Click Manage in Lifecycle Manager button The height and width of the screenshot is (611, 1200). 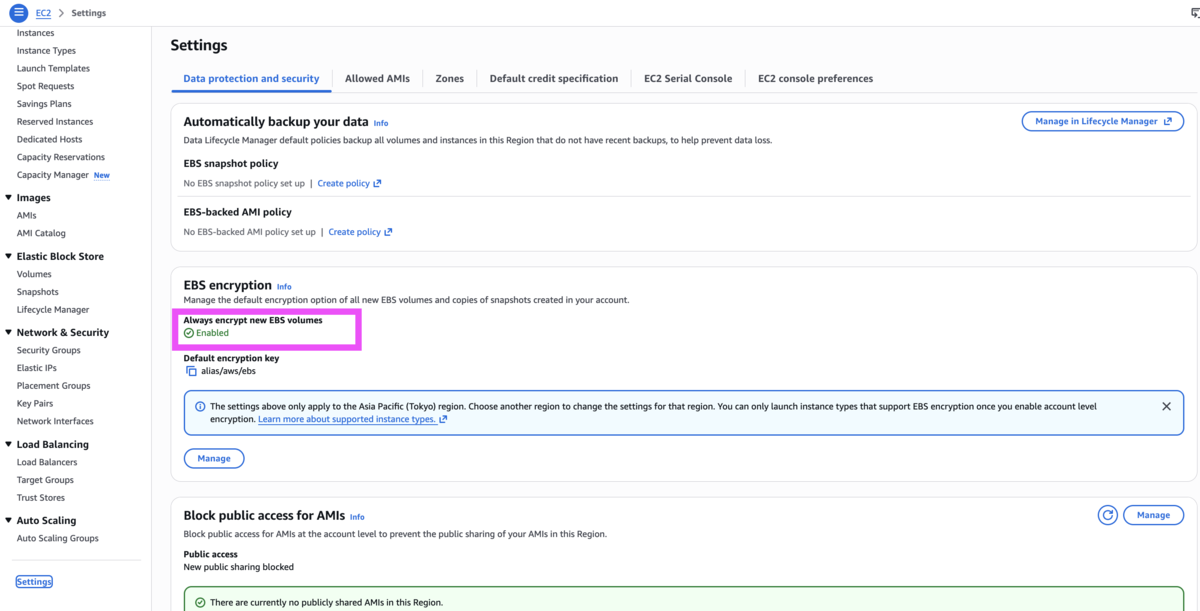pyautogui.click(x=1102, y=121)
